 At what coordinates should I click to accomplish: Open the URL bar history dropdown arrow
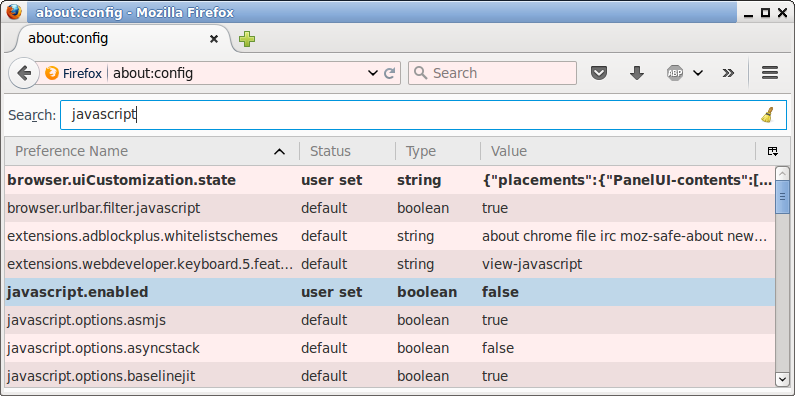coord(373,73)
